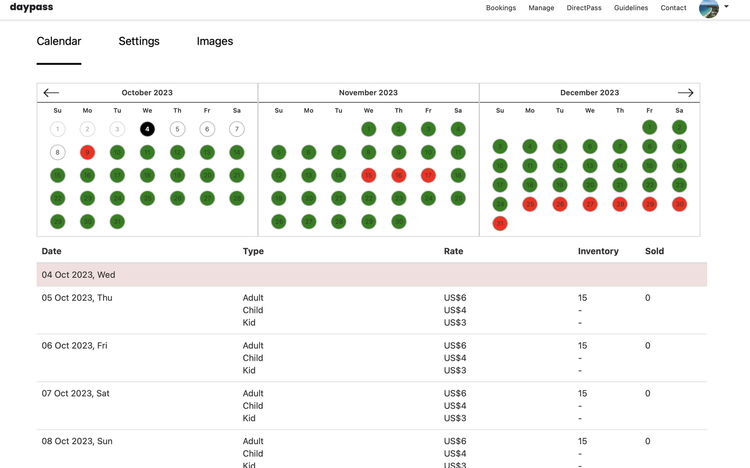Select green December 1 date
Screen dimensions: 750x468
click(650, 127)
